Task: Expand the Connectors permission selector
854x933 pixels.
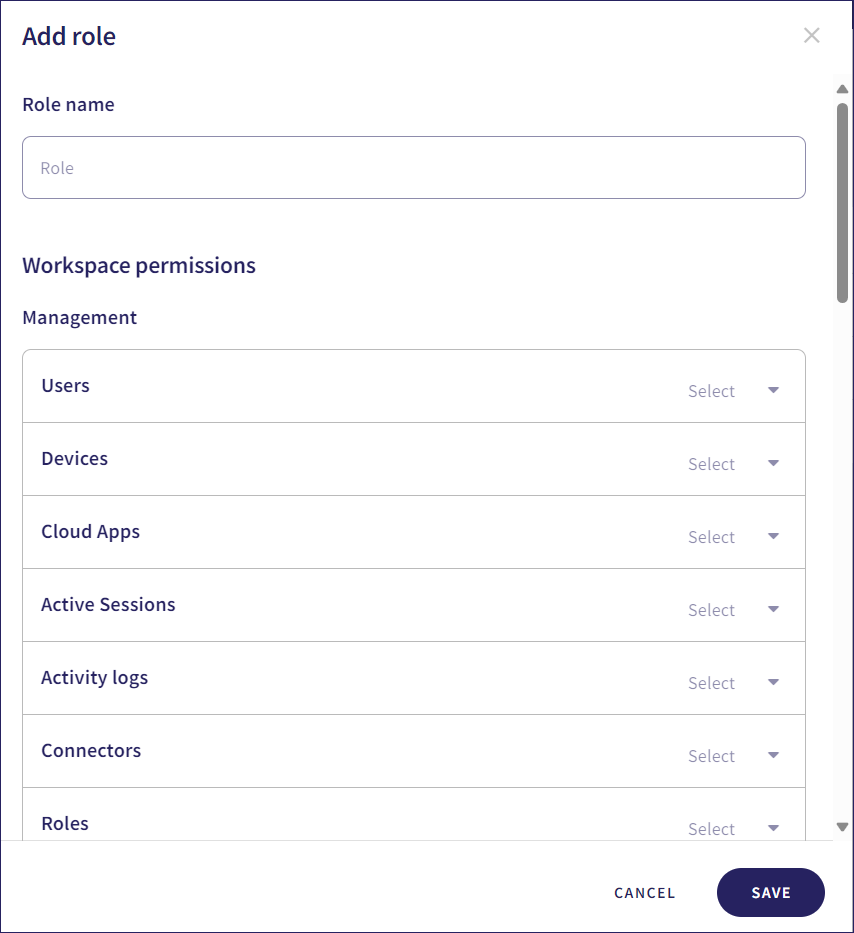Action: pyautogui.click(x=735, y=756)
